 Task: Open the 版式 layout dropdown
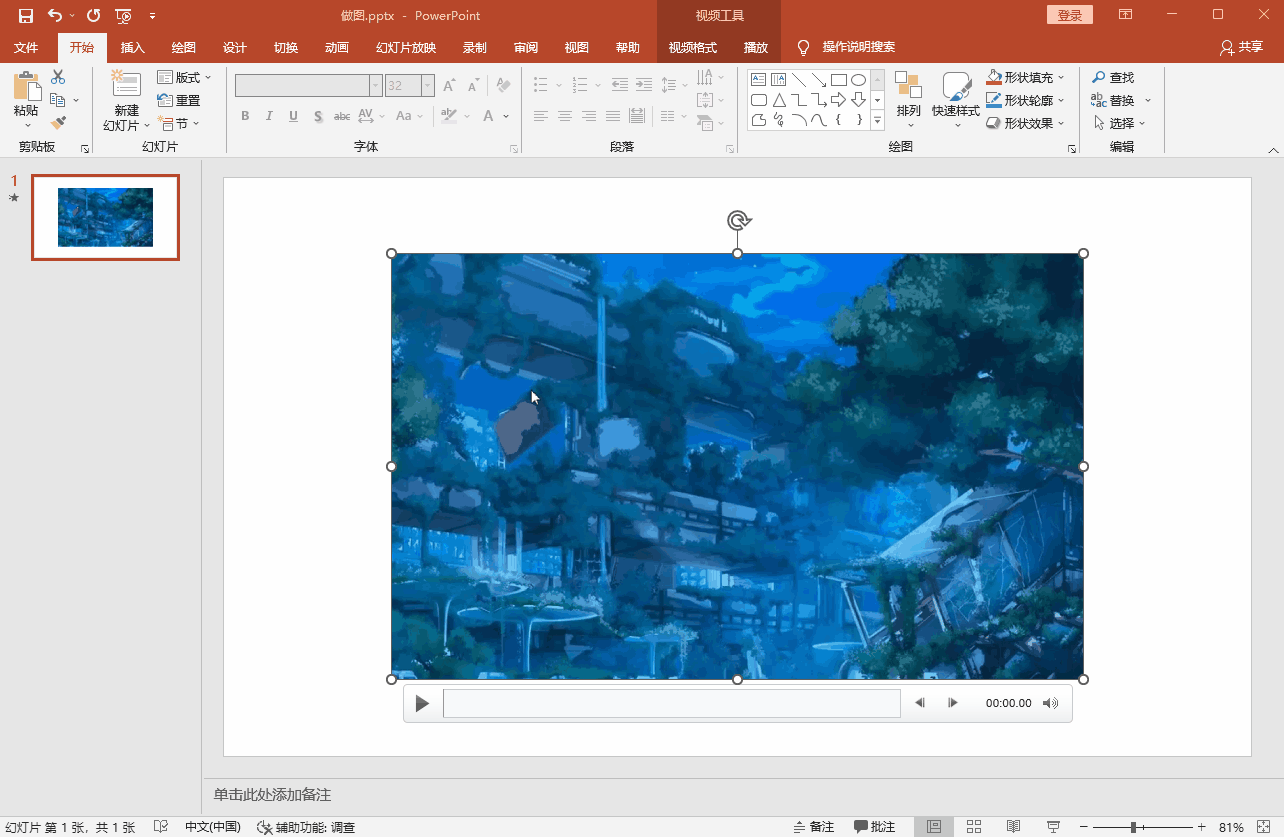click(185, 77)
